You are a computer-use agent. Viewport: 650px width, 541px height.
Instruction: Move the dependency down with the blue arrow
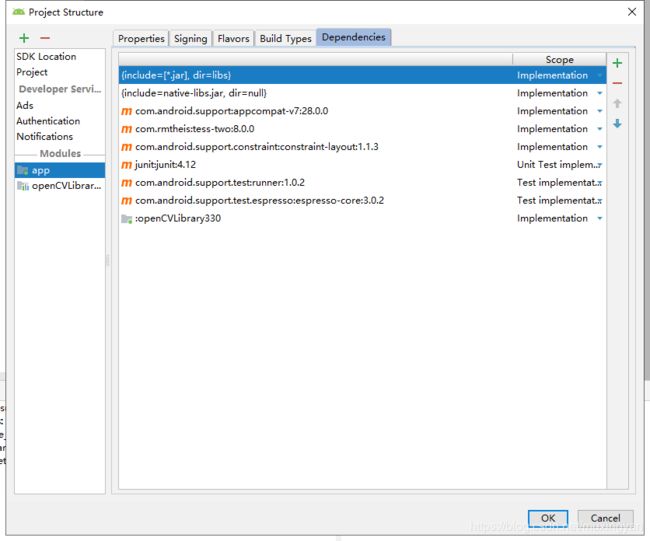click(x=617, y=124)
